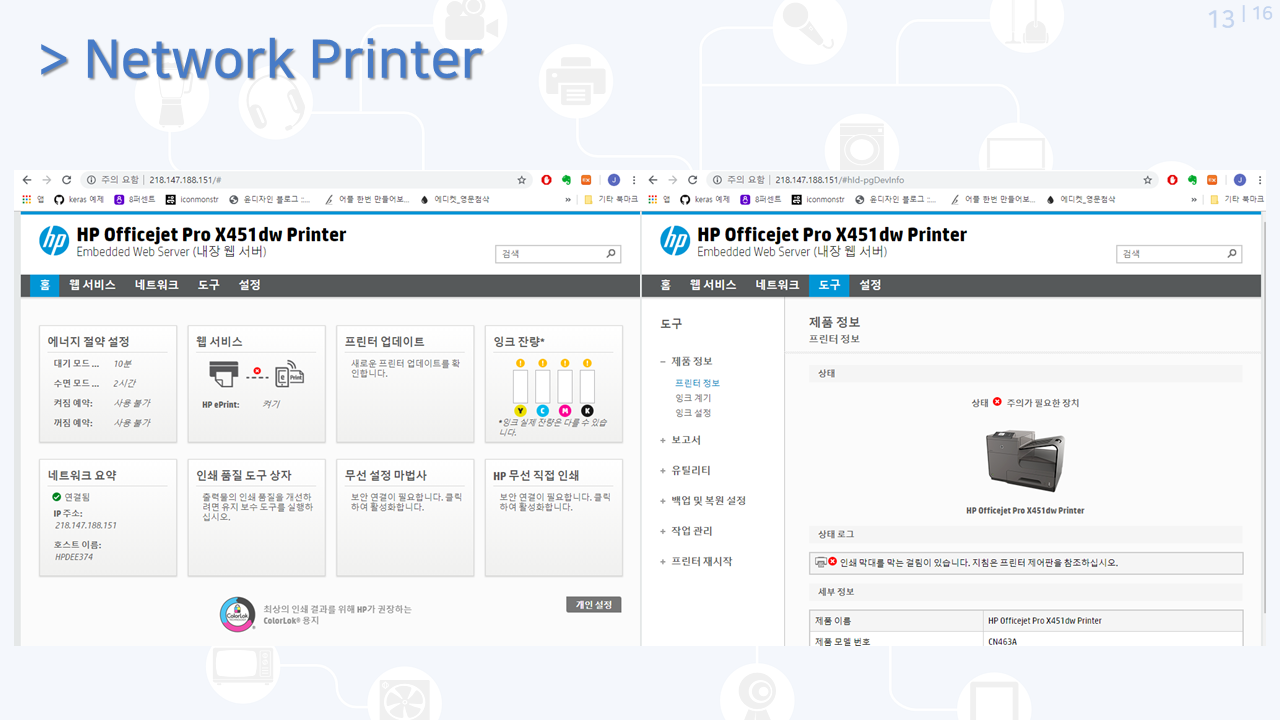Click the yellow Y ink indicator
1280x720 pixels.
[520, 410]
